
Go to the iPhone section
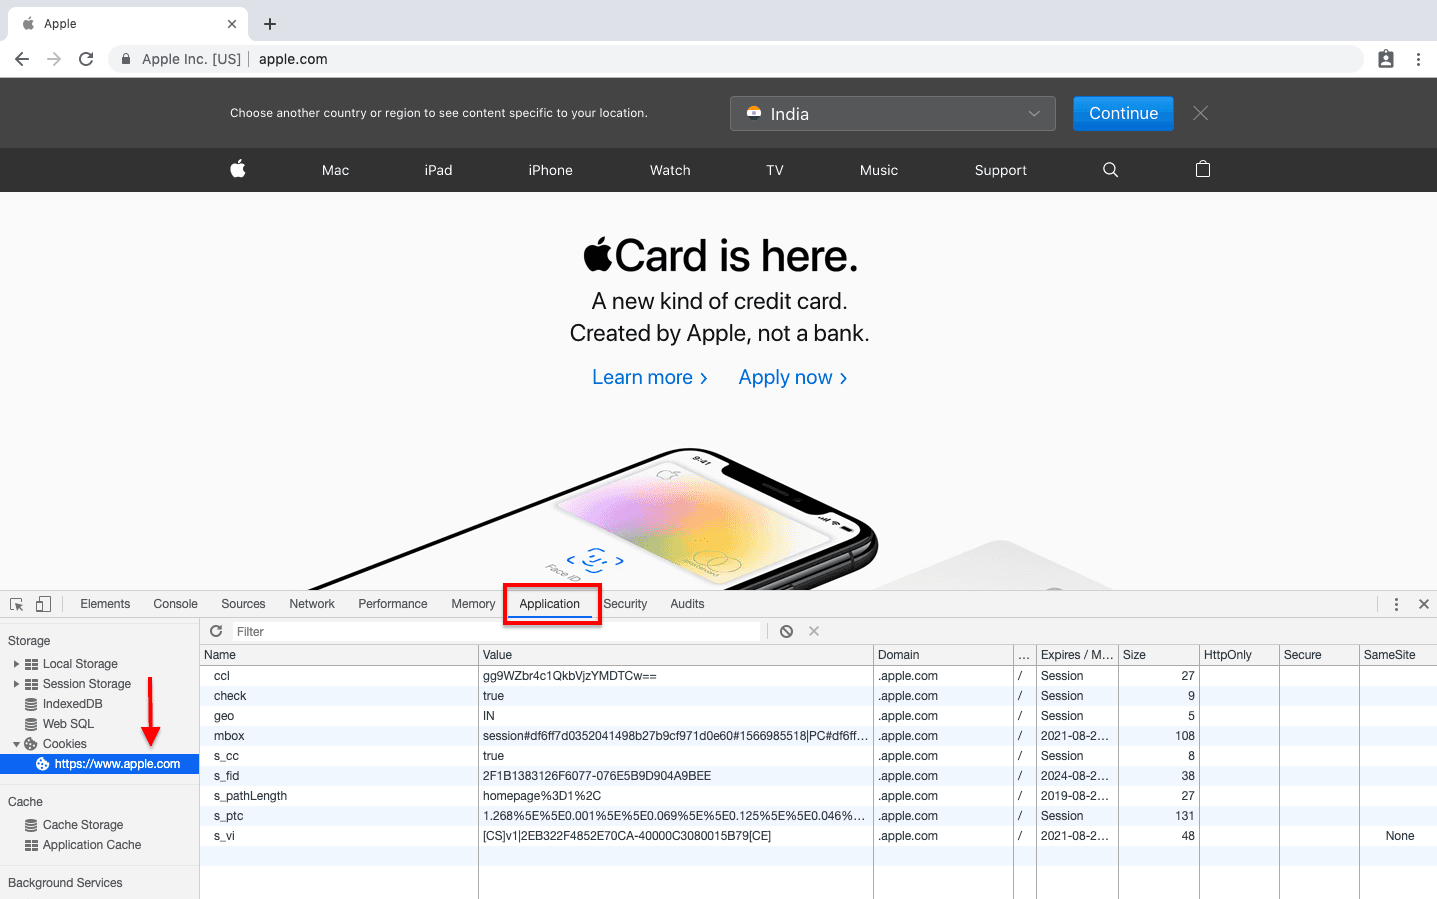551,170
